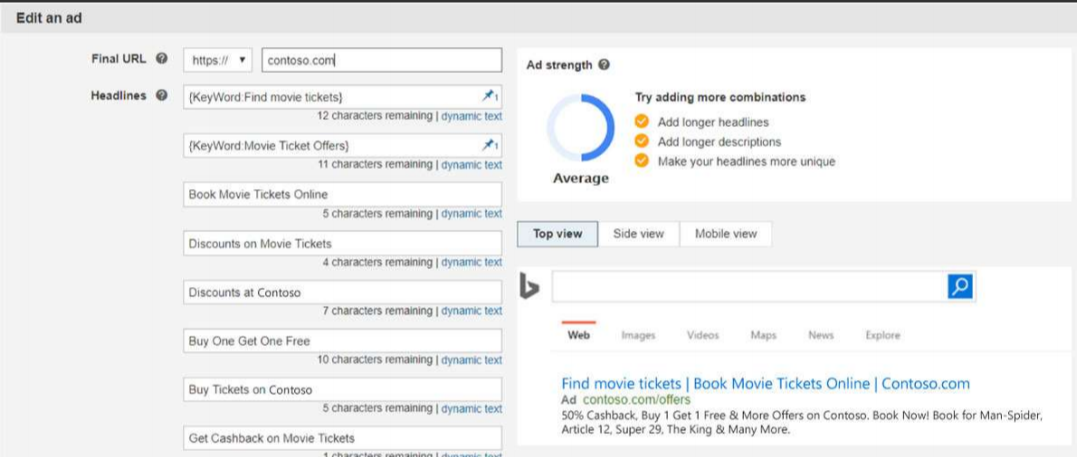Select the Explore tab in preview
The height and width of the screenshot is (457, 1077).
pyautogui.click(x=883, y=335)
